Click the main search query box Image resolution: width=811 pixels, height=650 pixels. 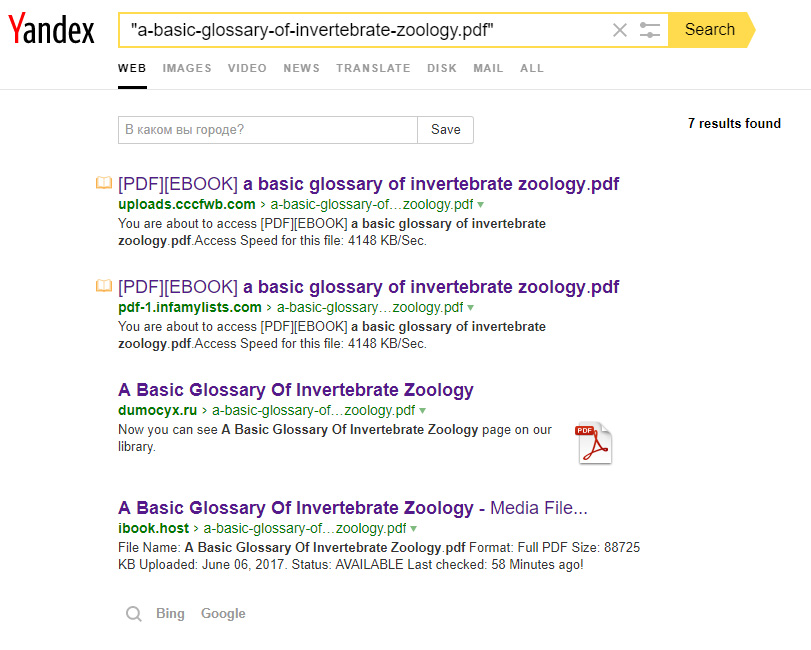(x=365, y=30)
